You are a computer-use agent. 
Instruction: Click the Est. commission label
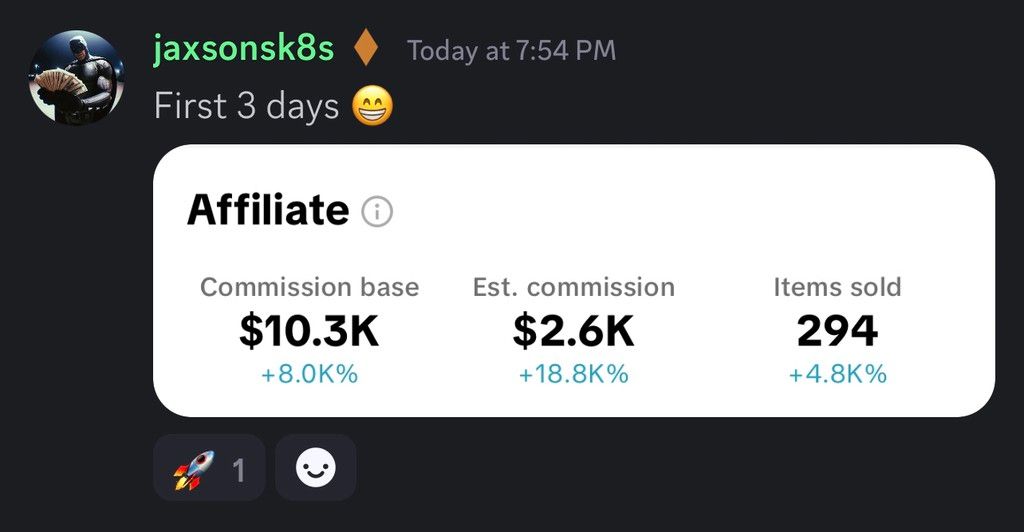574,287
